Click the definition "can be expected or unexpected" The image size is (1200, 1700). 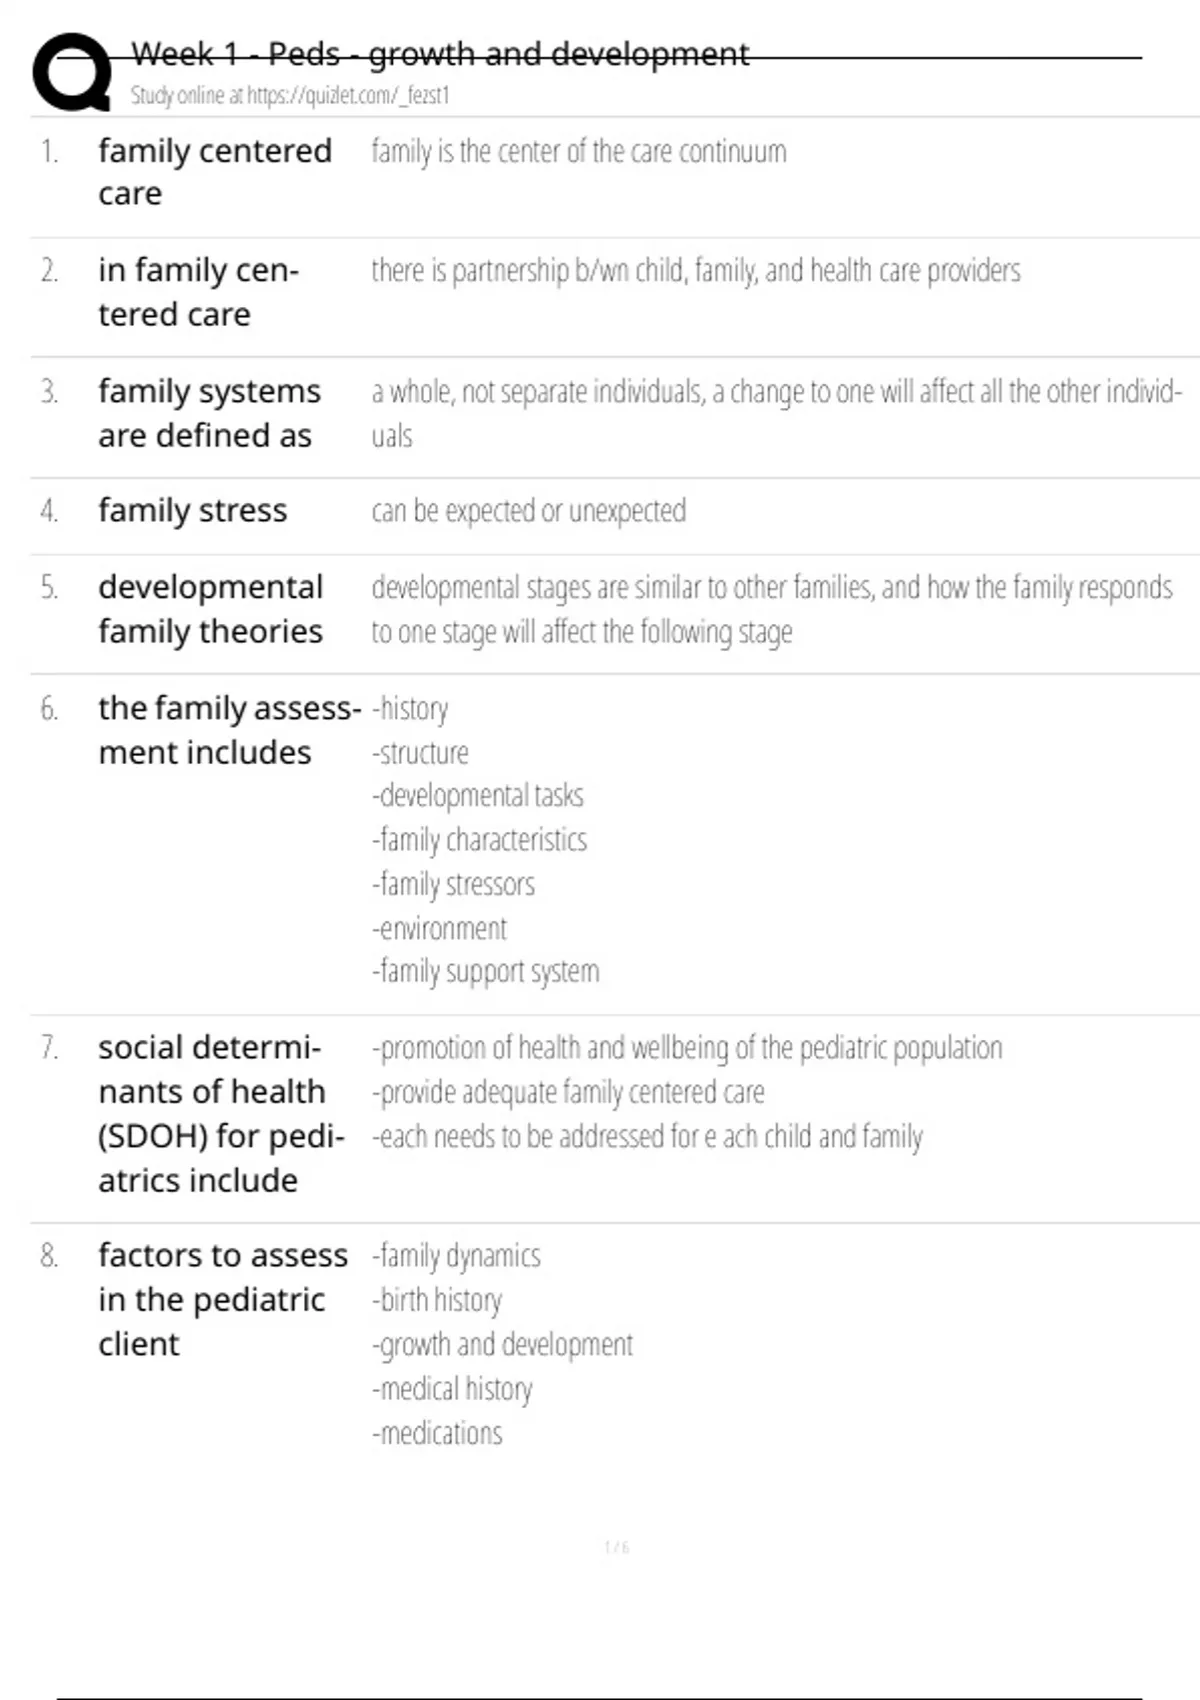point(528,511)
